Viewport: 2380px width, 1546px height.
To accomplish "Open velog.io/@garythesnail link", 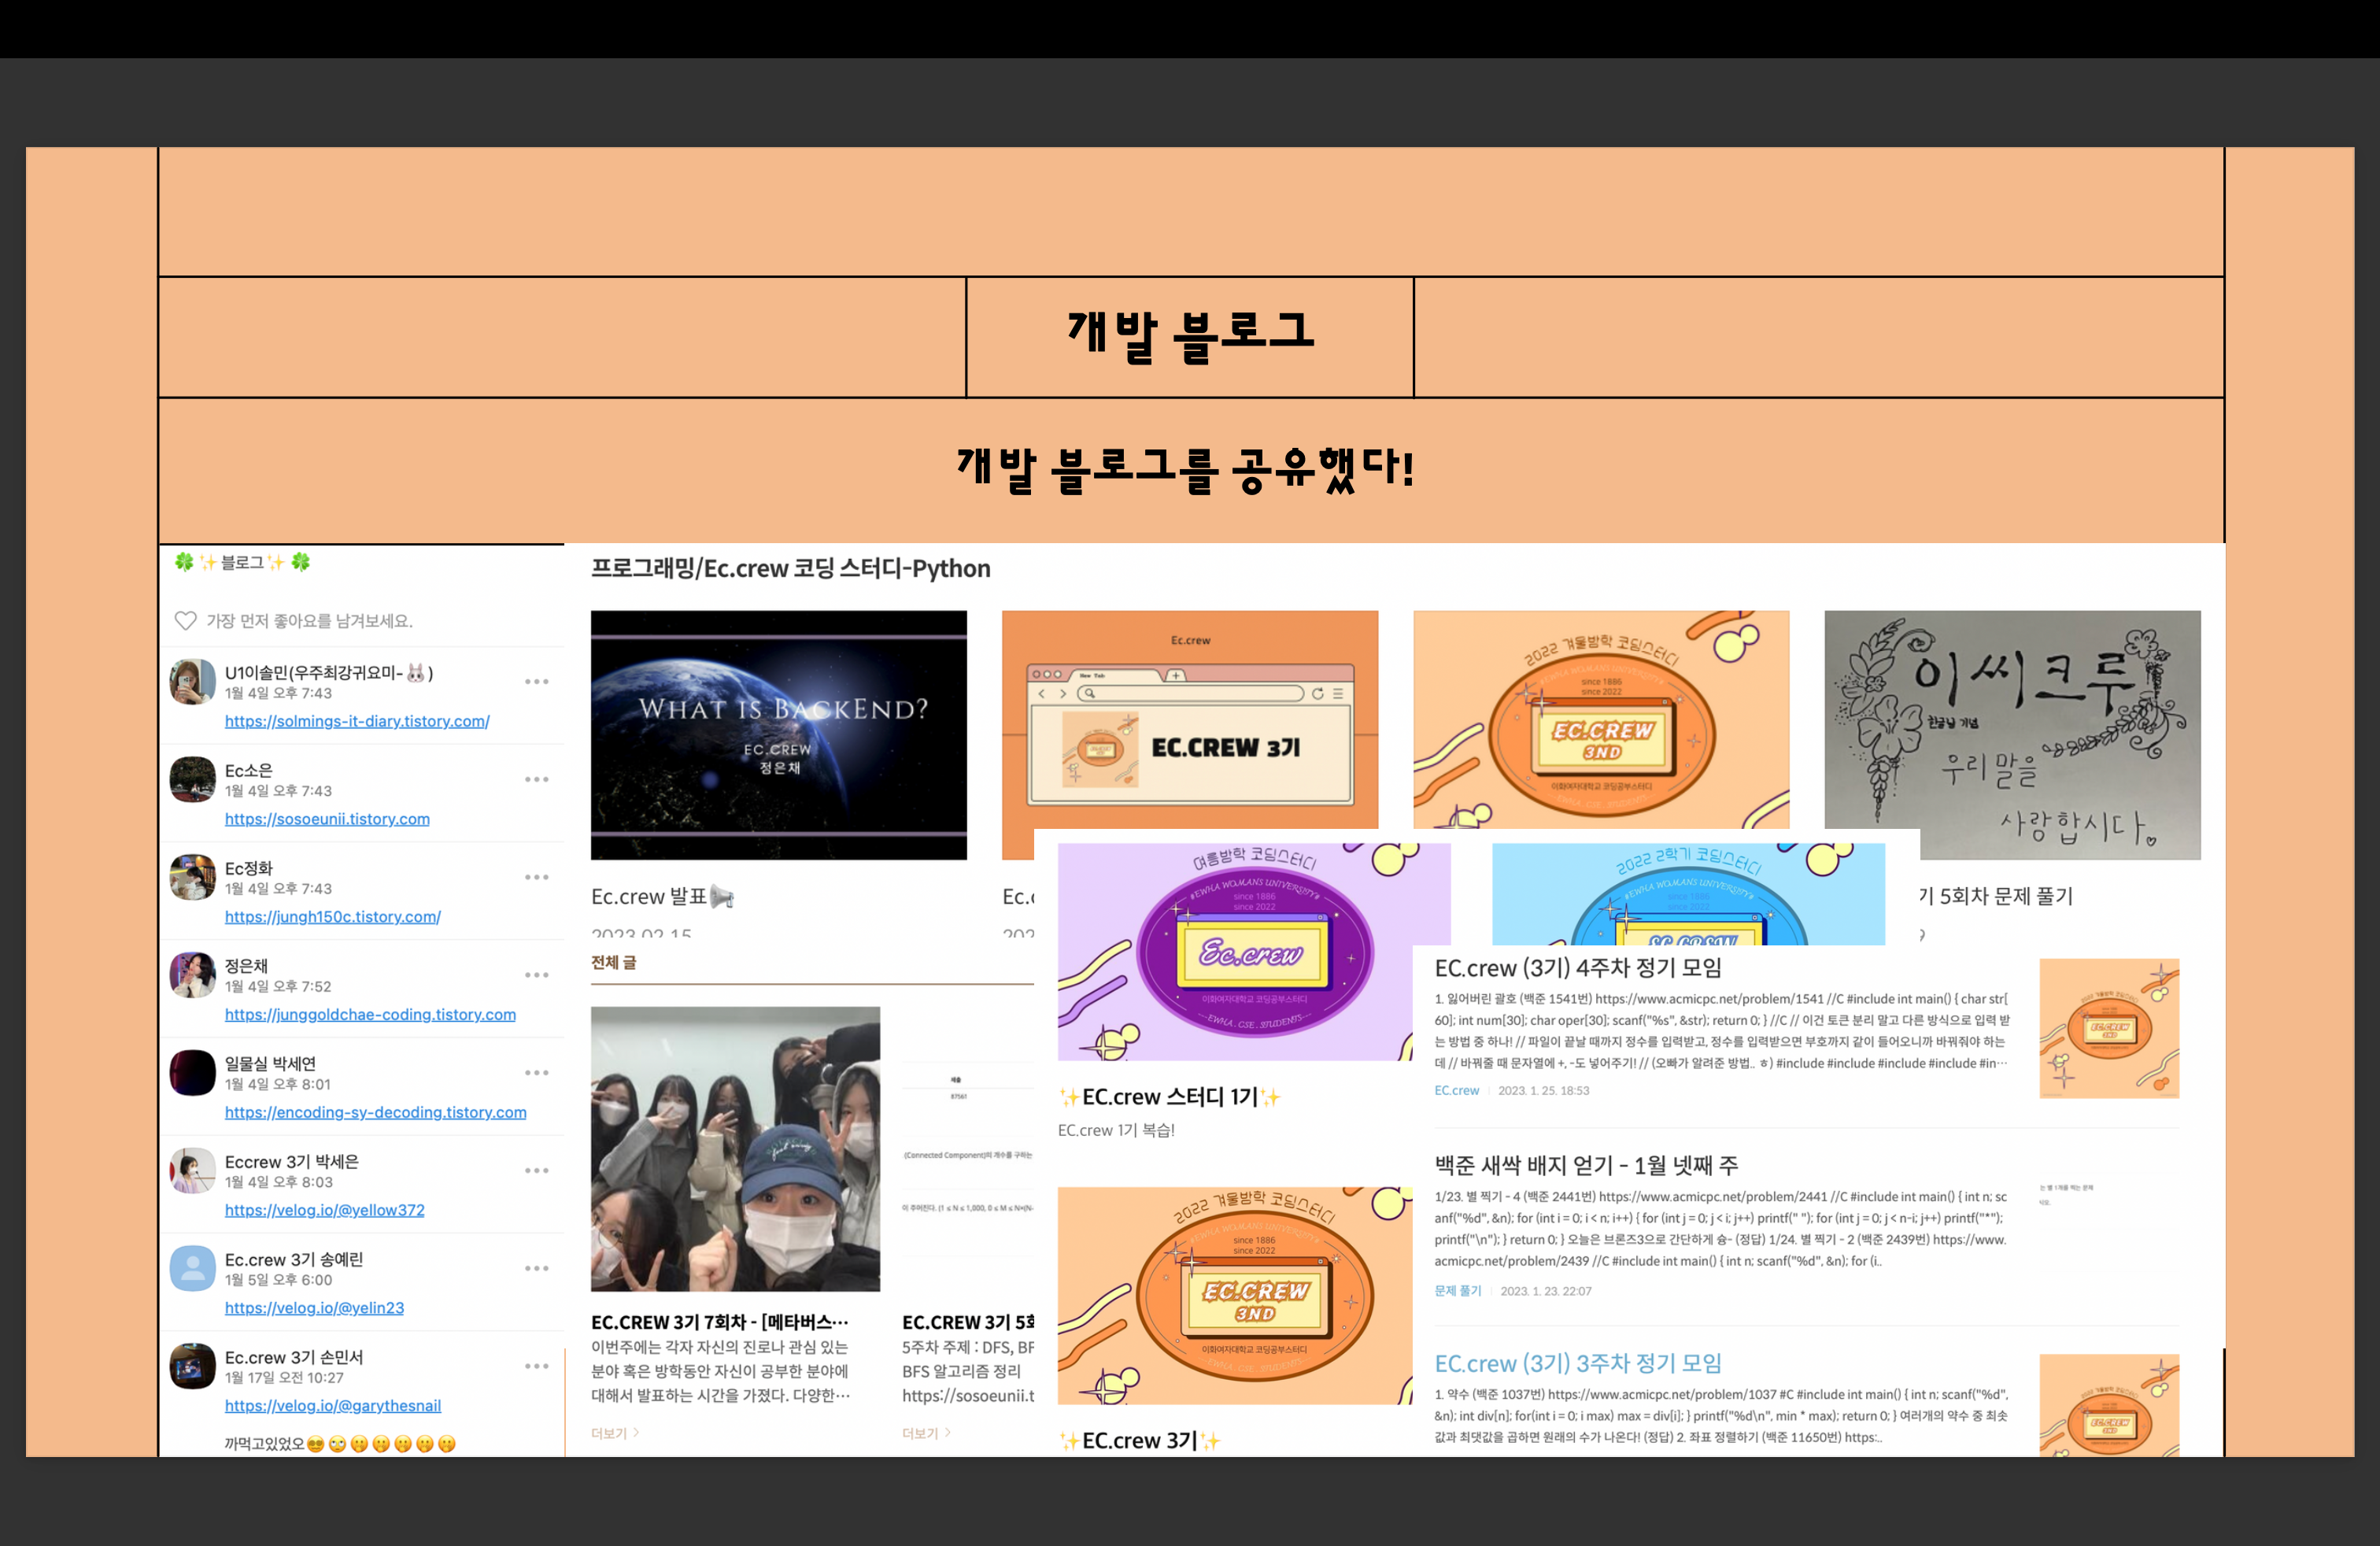I will 332,1405.
